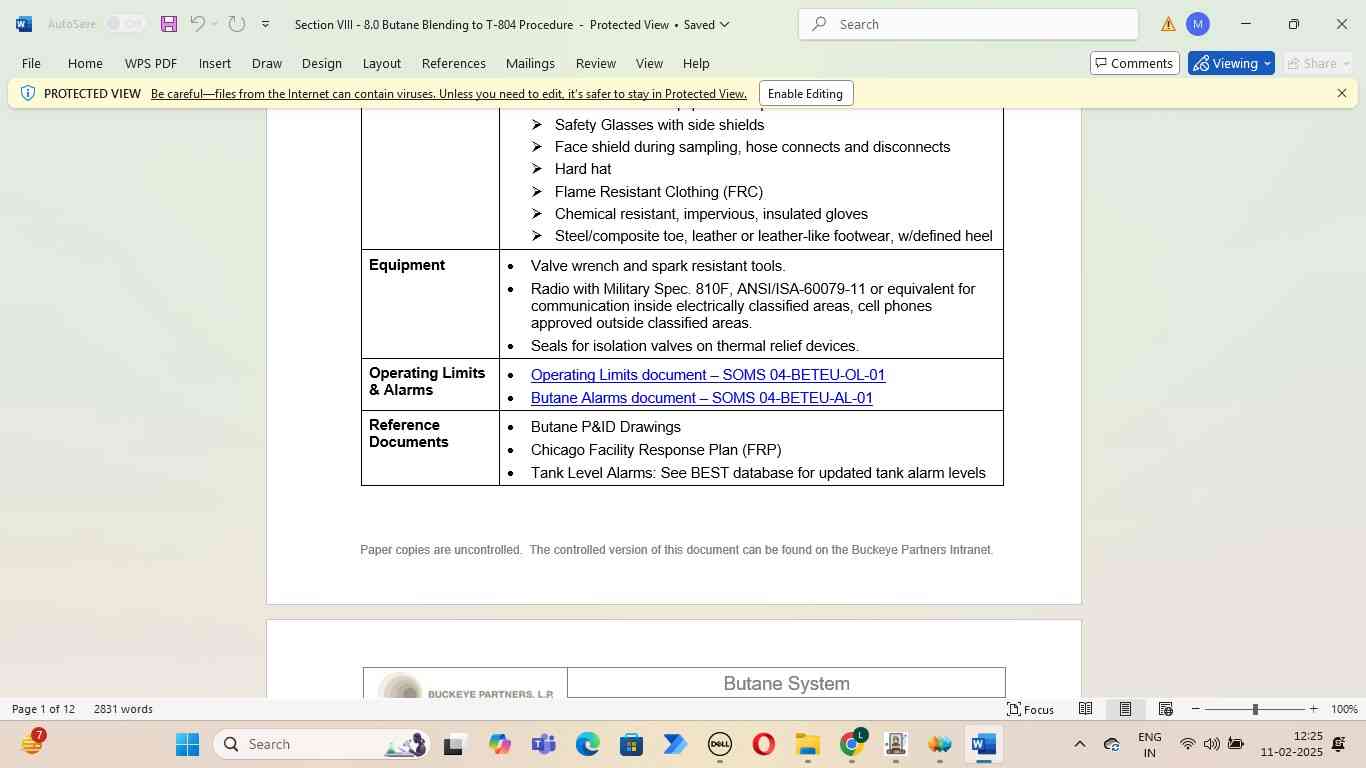
Task: Open the Viewing mode dropdown
Action: (x=1231, y=63)
